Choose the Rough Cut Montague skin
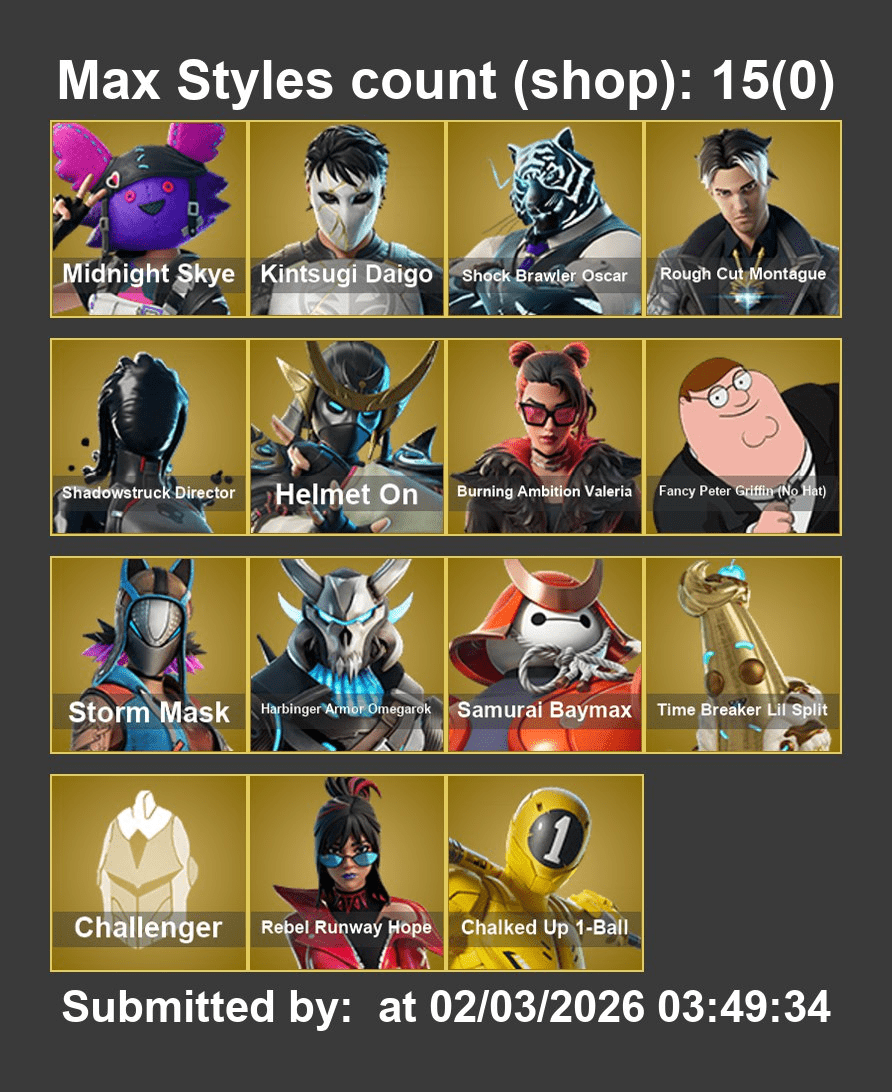Image resolution: width=892 pixels, height=1092 pixels. [x=743, y=219]
